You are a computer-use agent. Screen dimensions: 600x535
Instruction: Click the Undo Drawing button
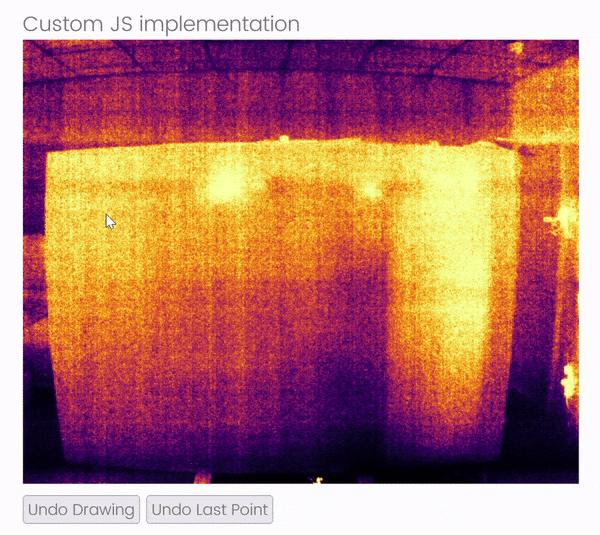click(82, 509)
